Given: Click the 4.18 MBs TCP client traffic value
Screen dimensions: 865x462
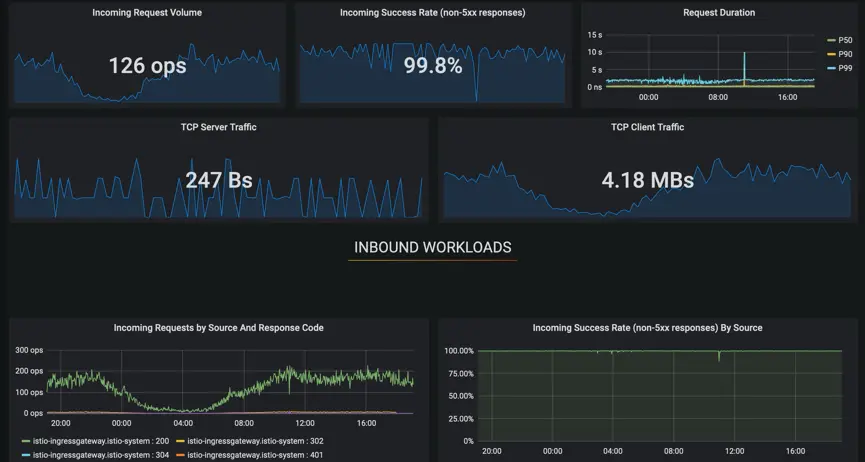Looking at the screenshot, I should coord(648,180).
